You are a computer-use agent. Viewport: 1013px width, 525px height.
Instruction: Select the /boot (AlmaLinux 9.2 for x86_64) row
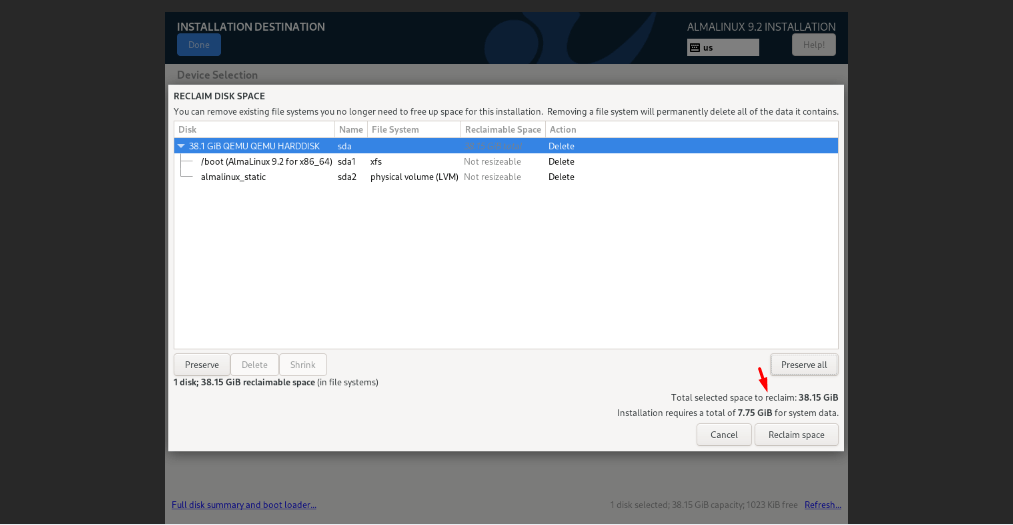click(x=506, y=161)
